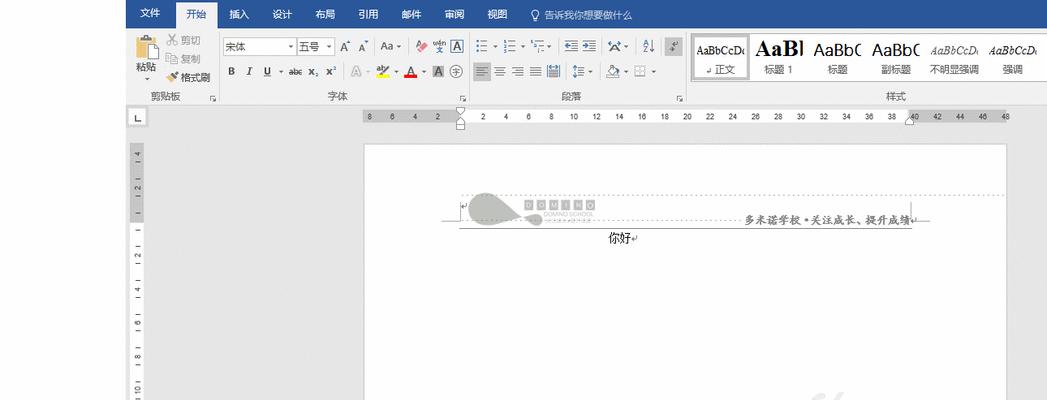Screen dimensions: 1047x400
Task: Open the Paste options arrow under 粘贴
Action: click(x=146, y=79)
